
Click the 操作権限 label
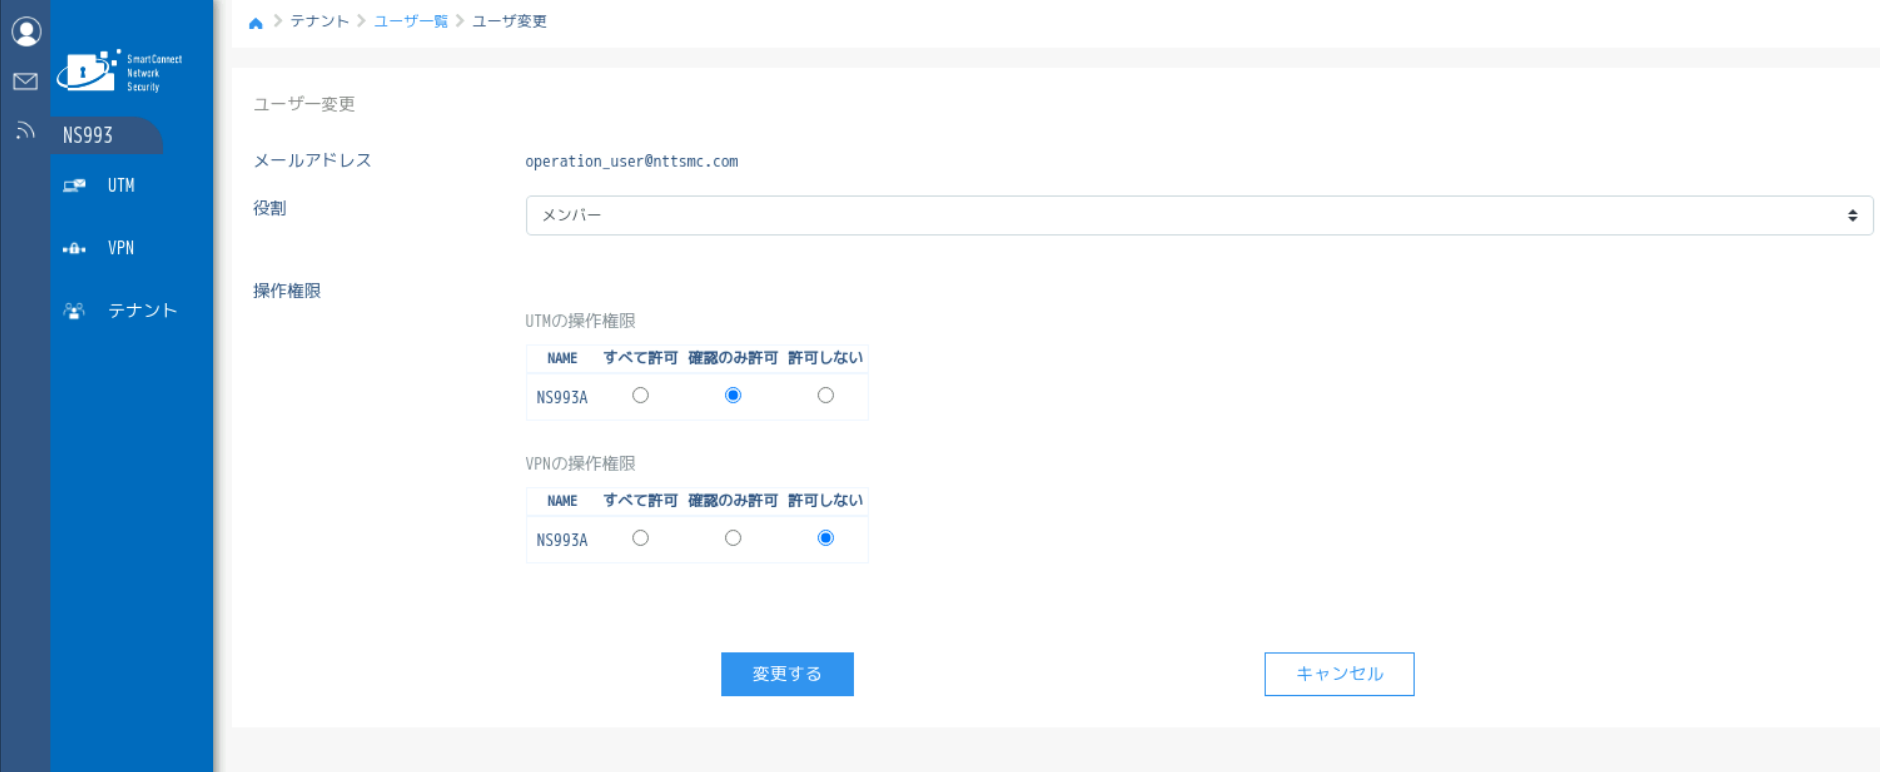click(287, 291)
